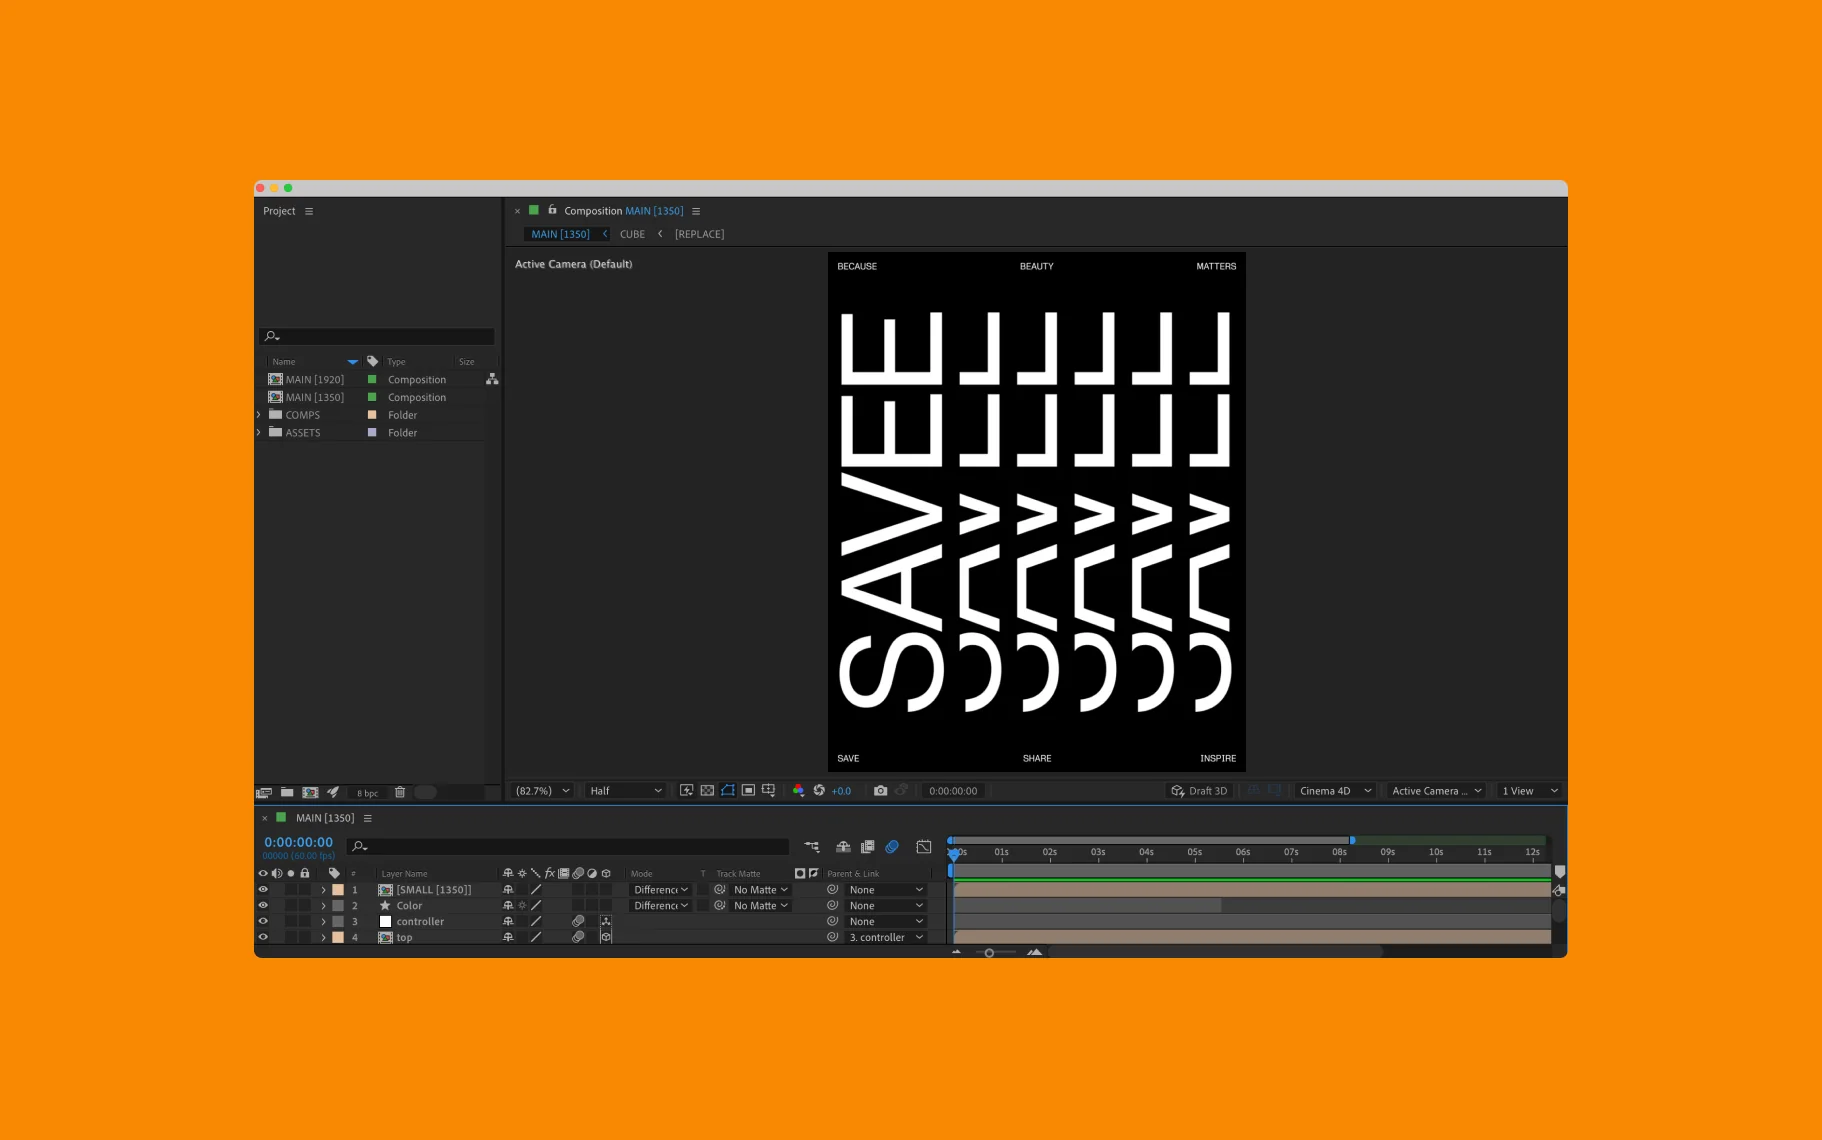Click the preview time 0:00:00:00 in viewer

pos(953,790)
